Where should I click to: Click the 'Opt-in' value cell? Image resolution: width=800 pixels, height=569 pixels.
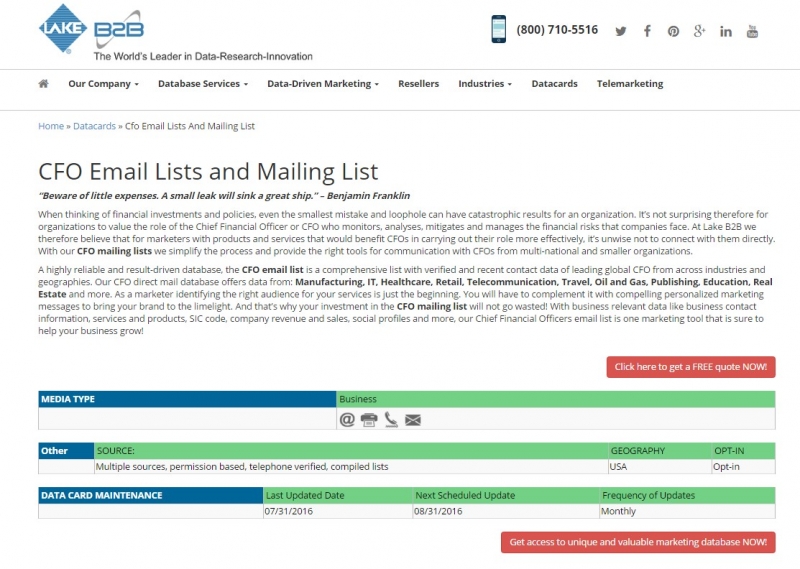coord(743,466)
